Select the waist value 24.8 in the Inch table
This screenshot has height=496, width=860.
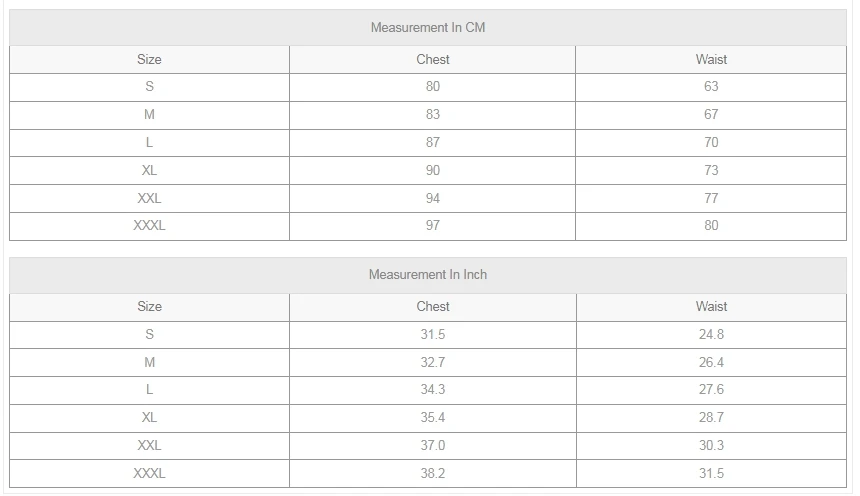pos(711,335)
